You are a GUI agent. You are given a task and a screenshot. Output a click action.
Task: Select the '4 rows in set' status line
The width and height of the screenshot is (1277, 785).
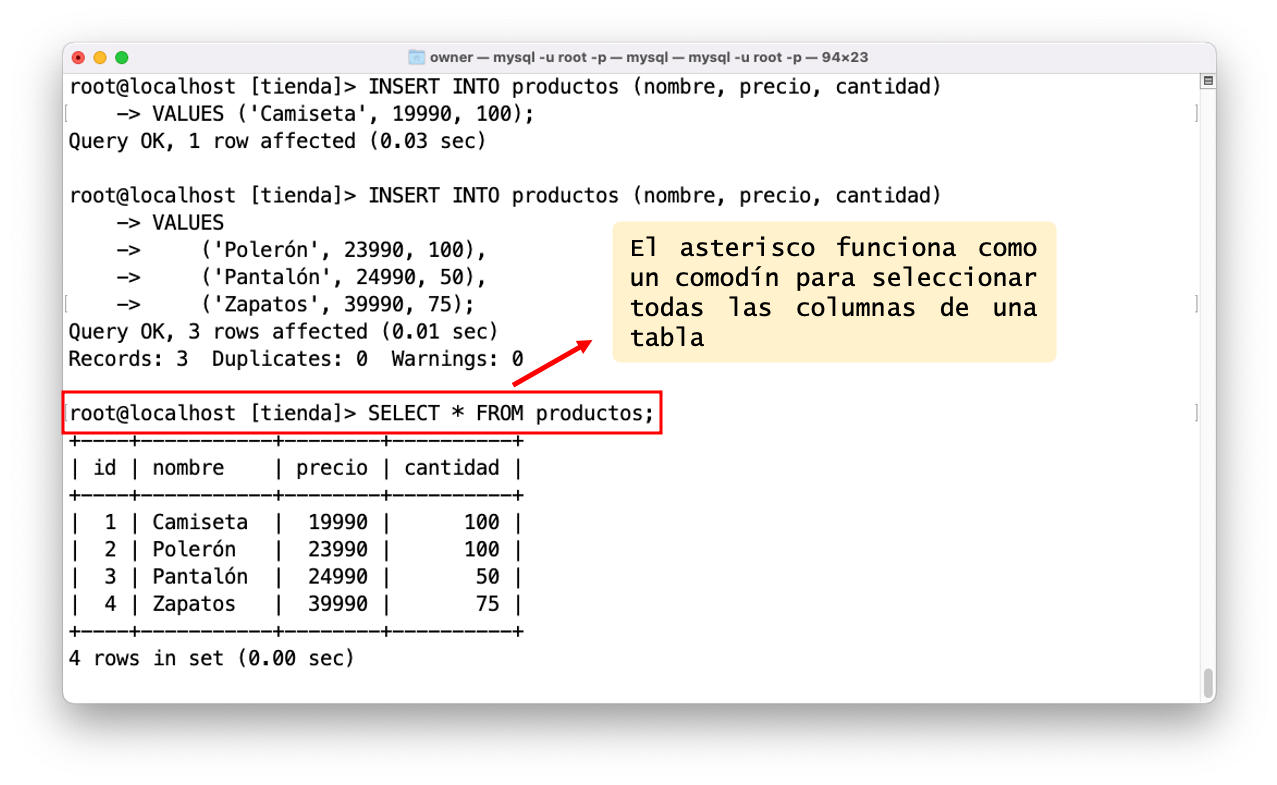(x=211, y=658)
